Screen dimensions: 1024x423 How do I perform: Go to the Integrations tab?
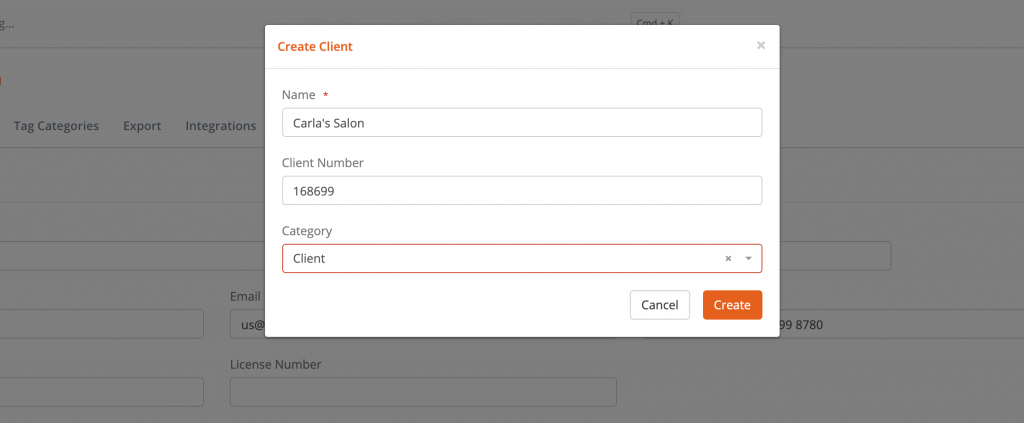coord(221,126)
